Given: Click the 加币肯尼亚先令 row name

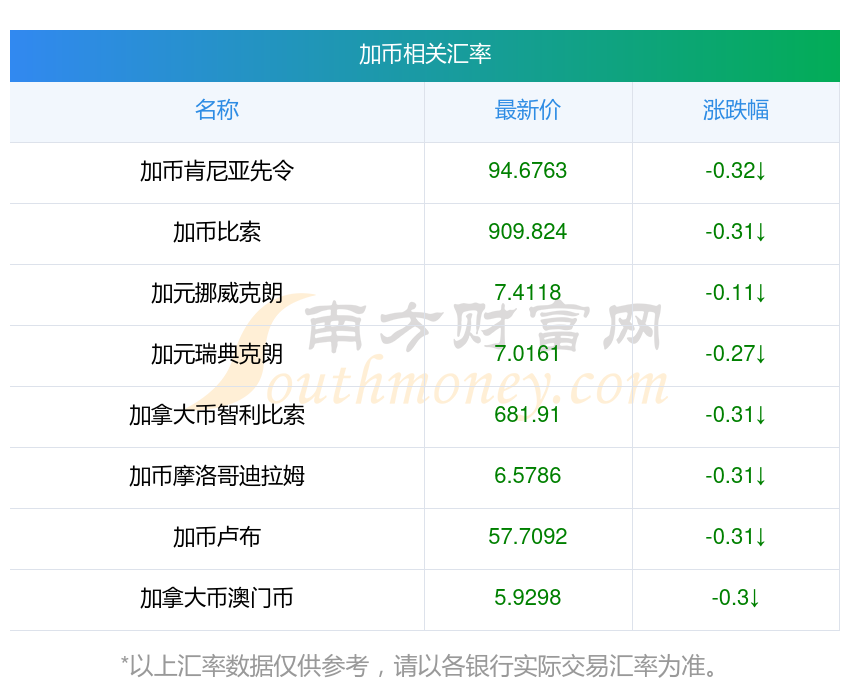Looking at the screenshot, I should coord(217,171).
